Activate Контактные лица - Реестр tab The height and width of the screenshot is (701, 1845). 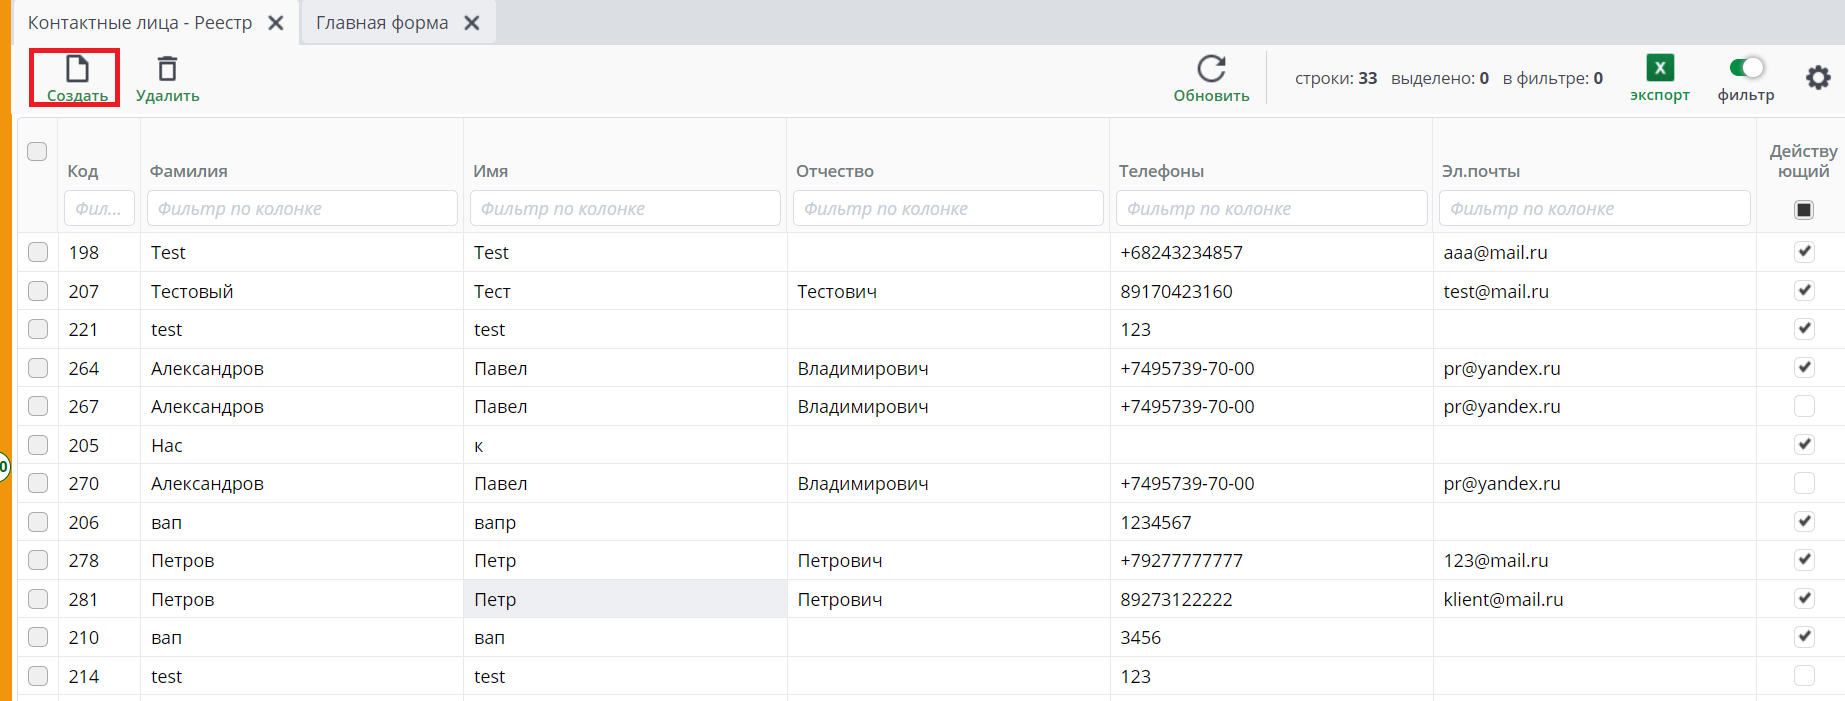point(140,23)
